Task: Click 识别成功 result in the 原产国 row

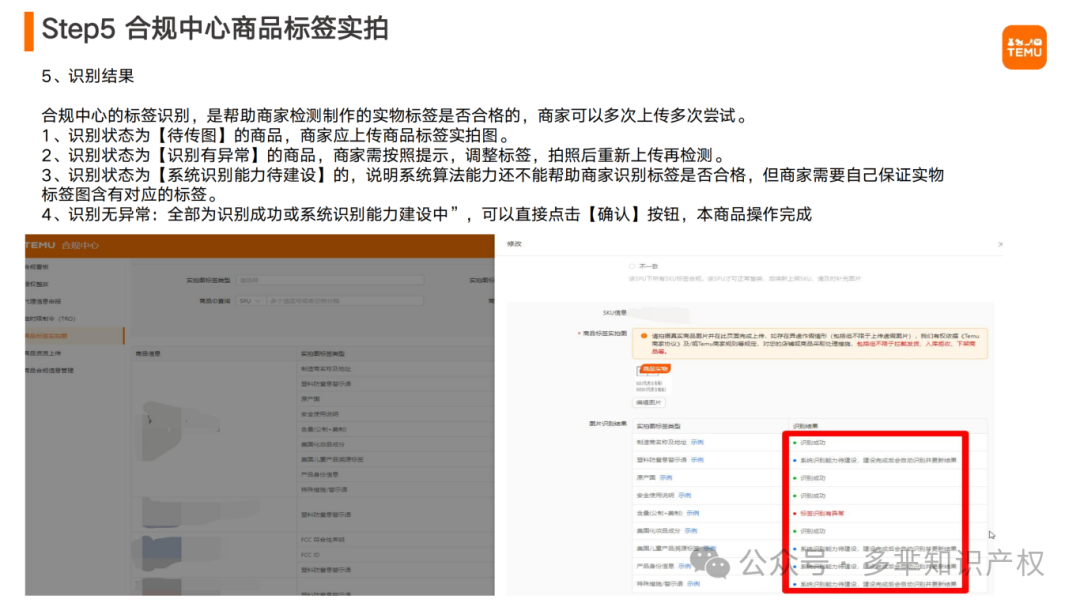Action: tap(812, 477)
